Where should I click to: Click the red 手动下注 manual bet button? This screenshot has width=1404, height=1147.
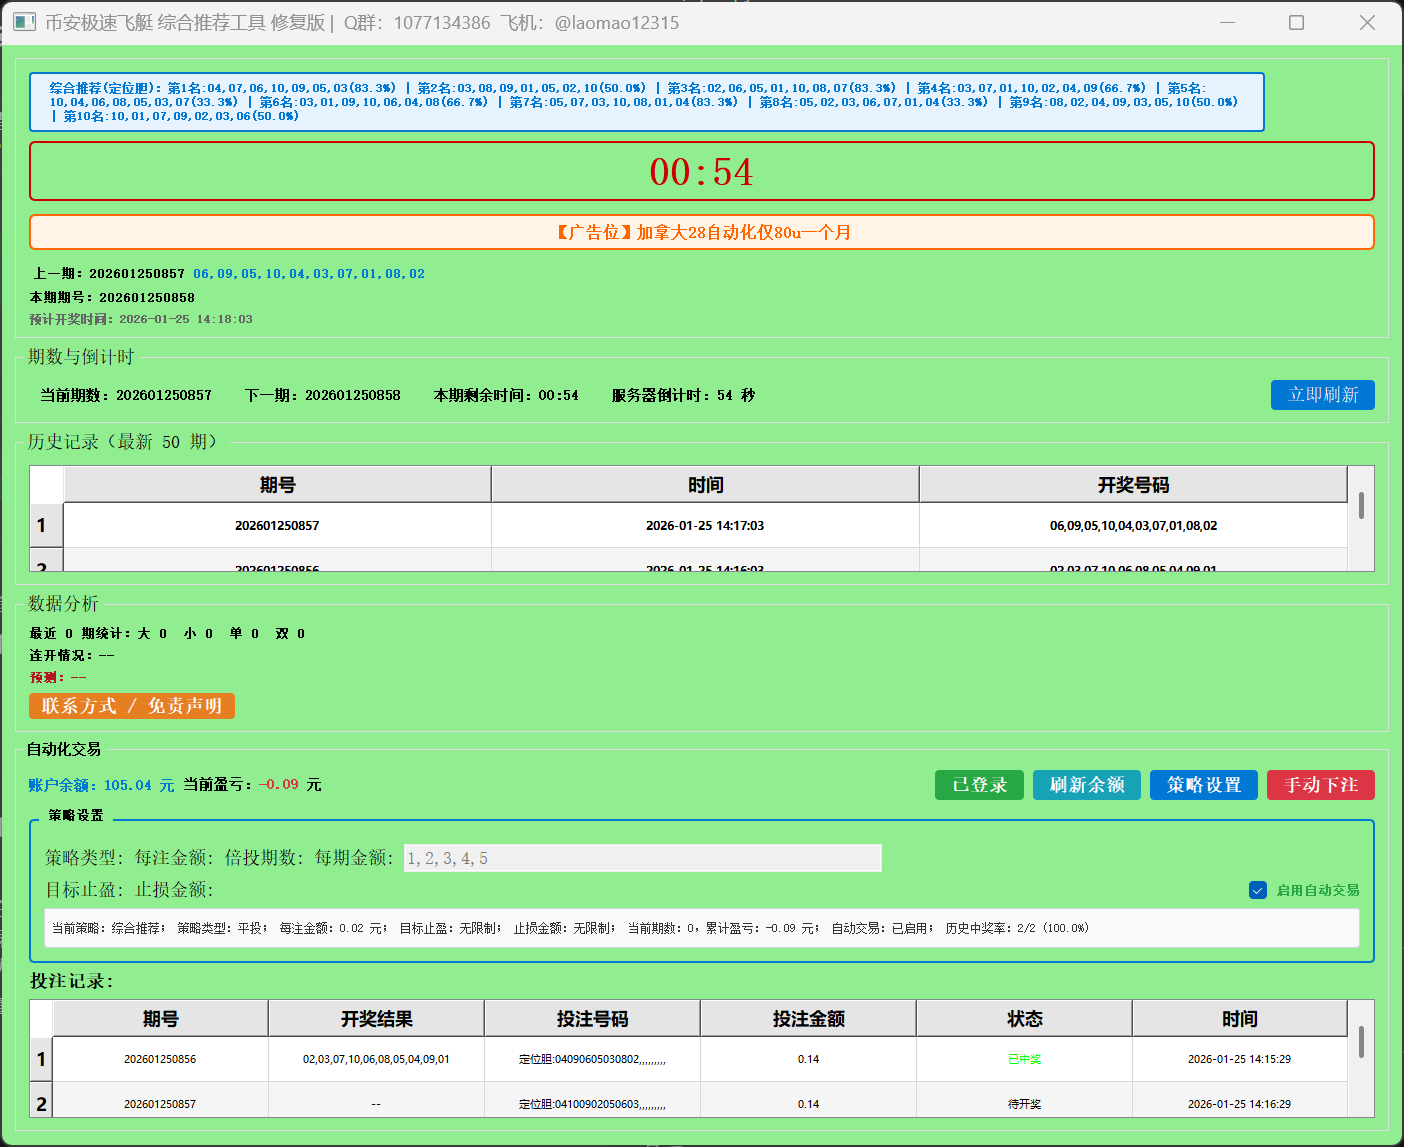1320,785
